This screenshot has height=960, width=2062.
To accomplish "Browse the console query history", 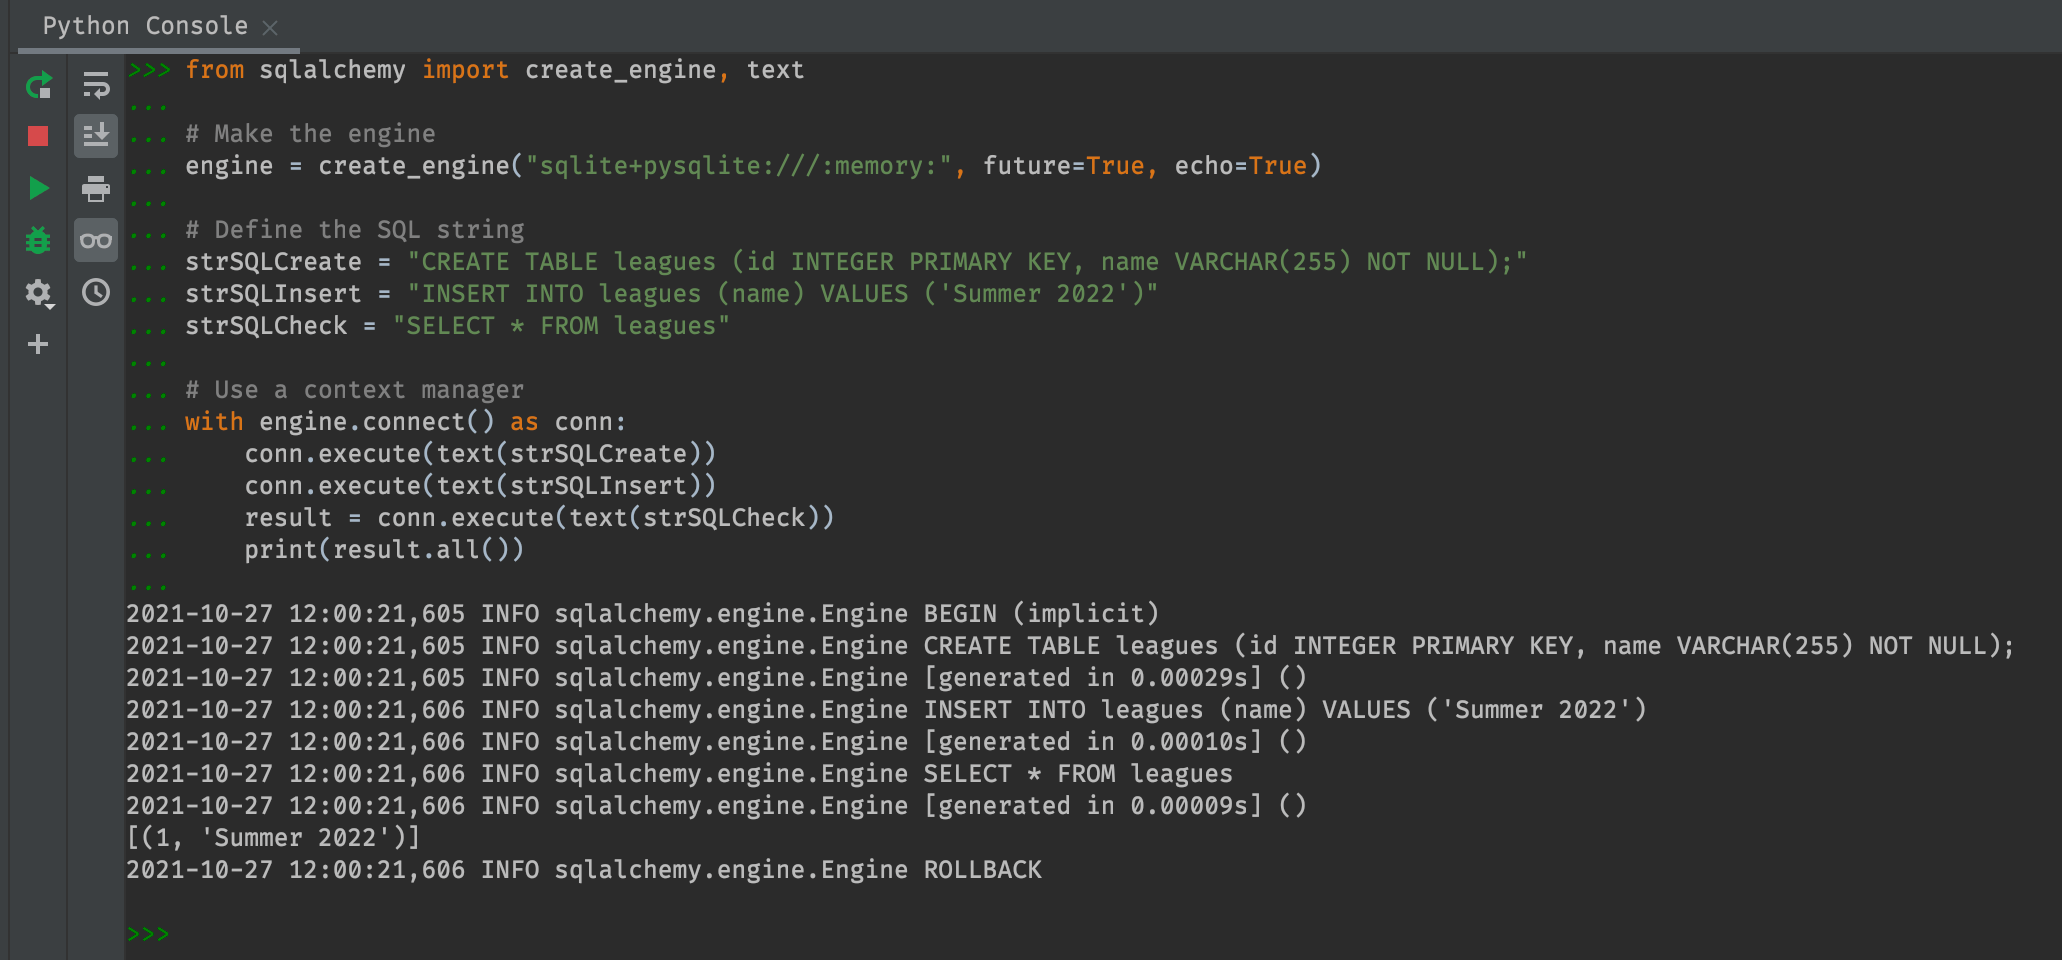I will pyautogui.click(x=96, y=292).
